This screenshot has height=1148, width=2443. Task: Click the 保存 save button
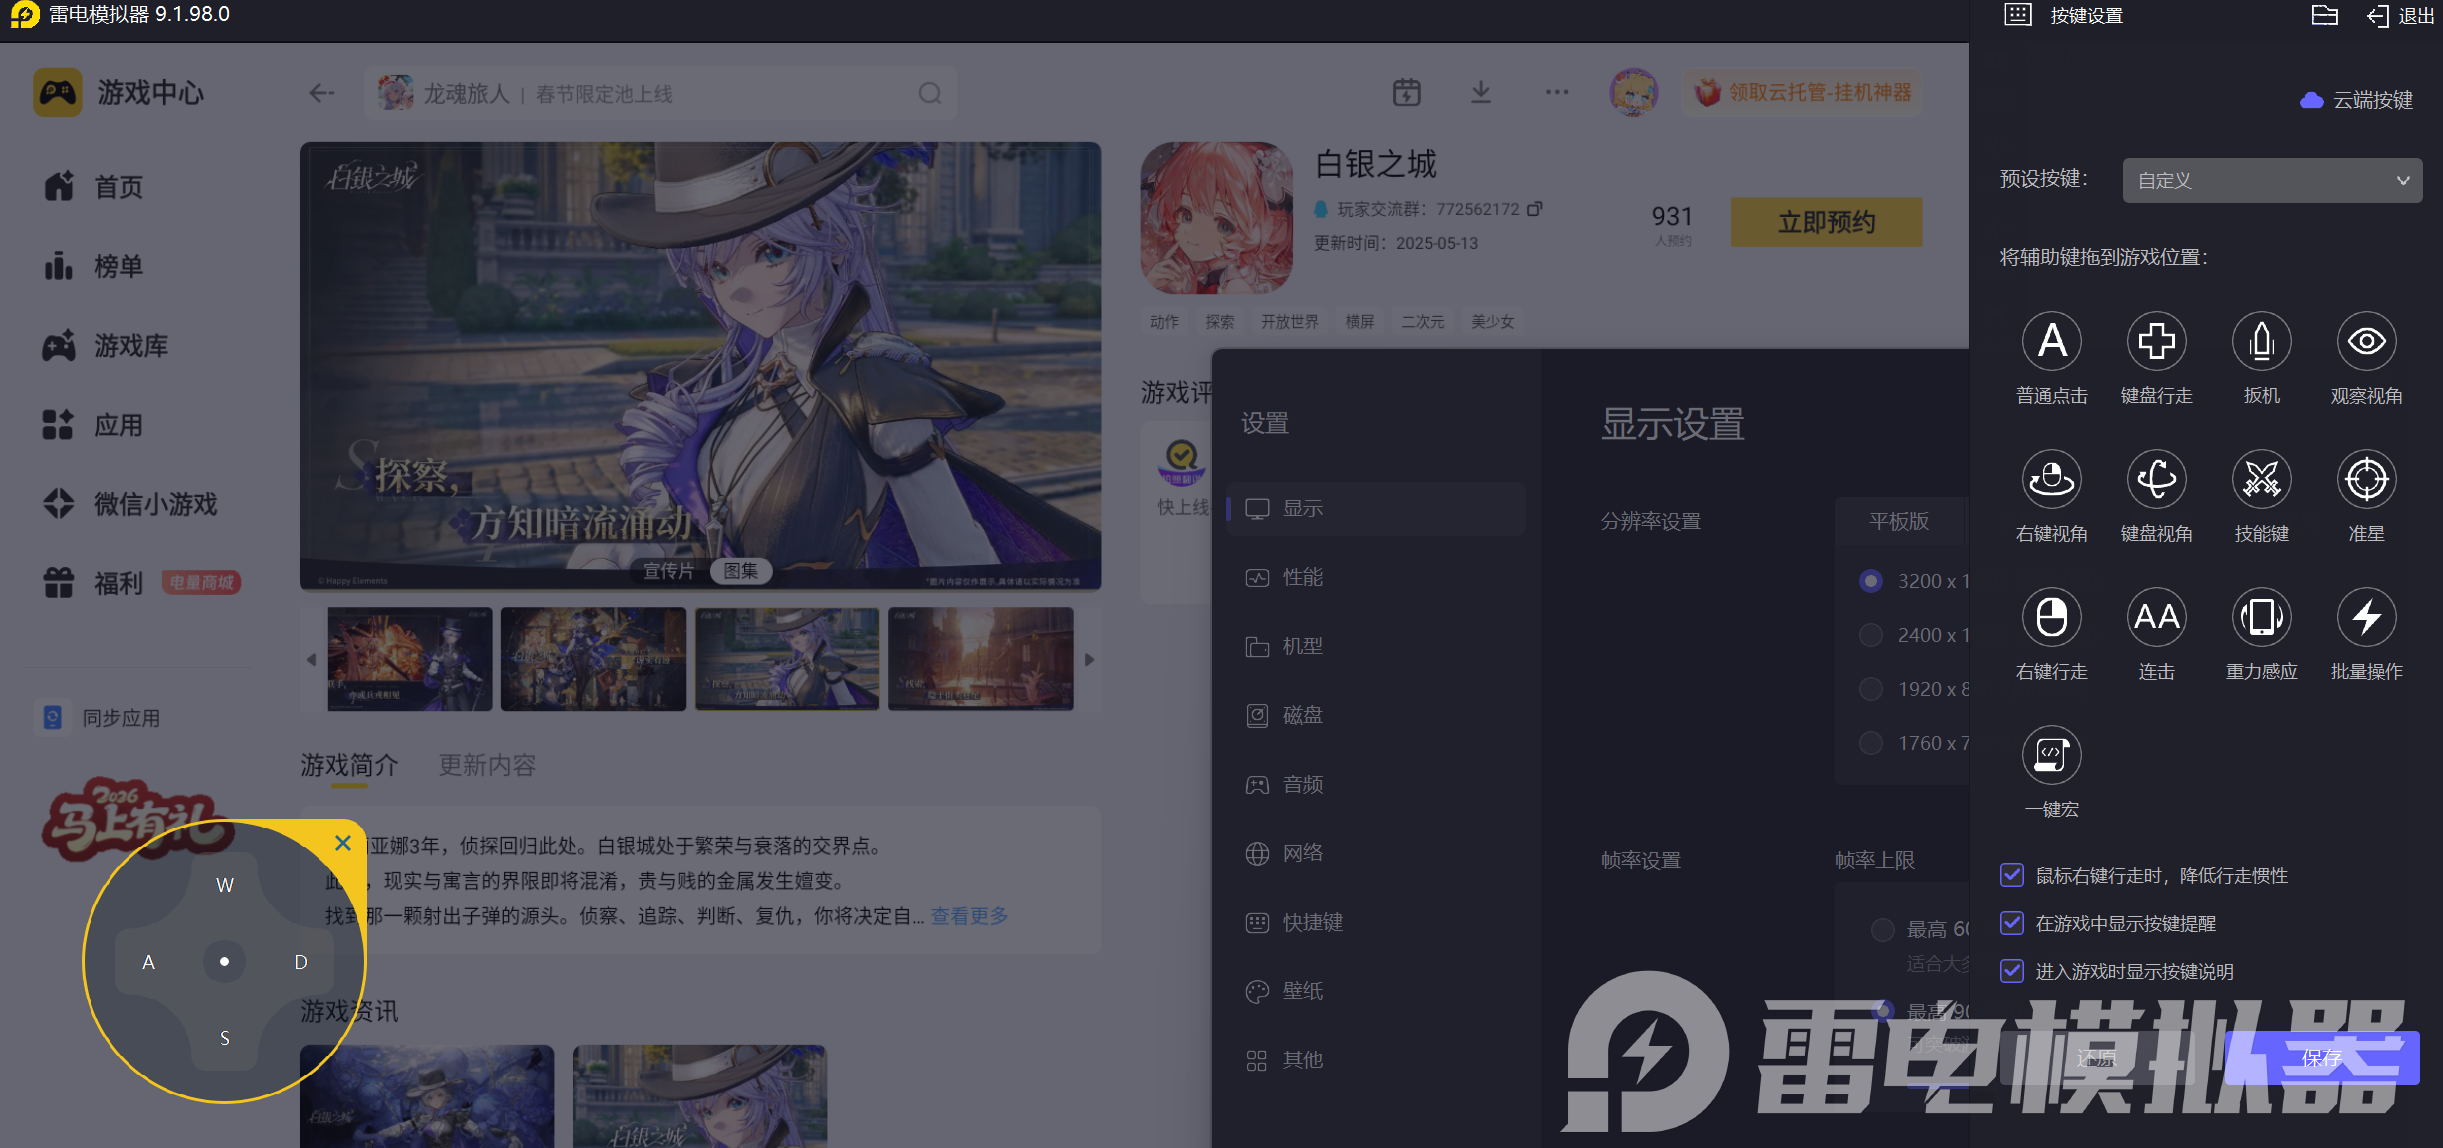point(2322,1058)
